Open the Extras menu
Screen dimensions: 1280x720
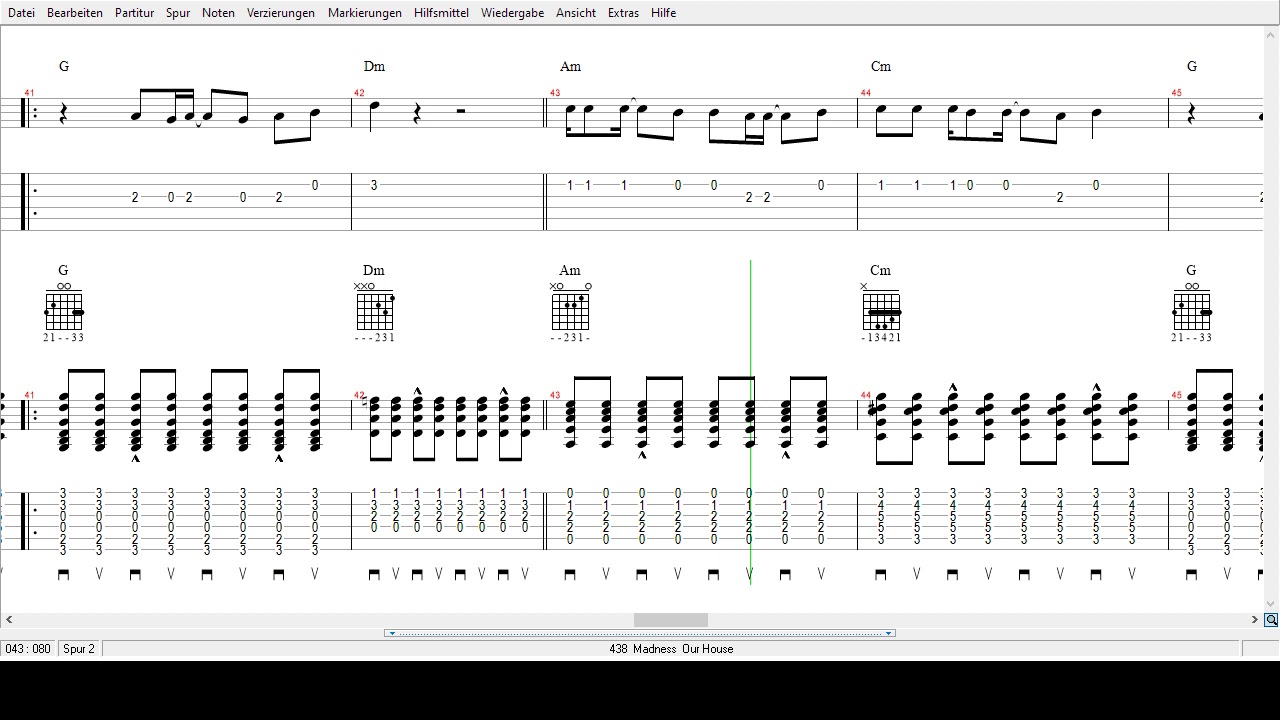point(623,13)
